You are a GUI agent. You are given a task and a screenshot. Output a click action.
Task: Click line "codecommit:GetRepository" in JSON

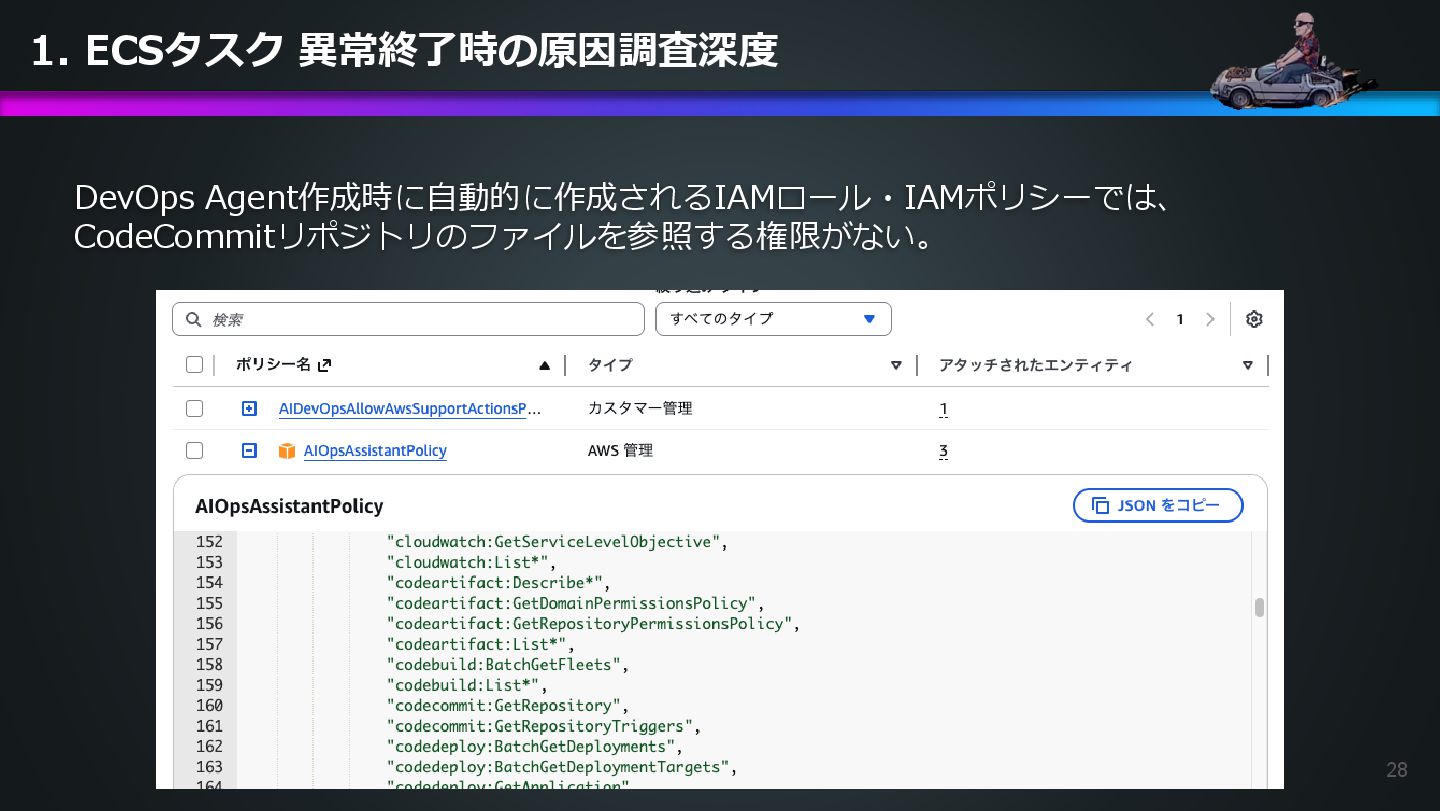507,705
